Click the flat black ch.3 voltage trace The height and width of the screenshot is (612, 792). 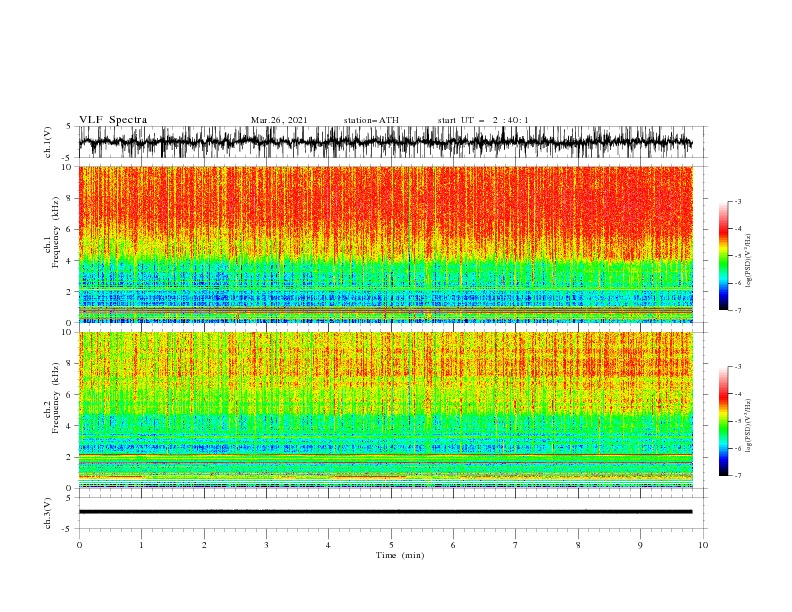click(385, 512)
